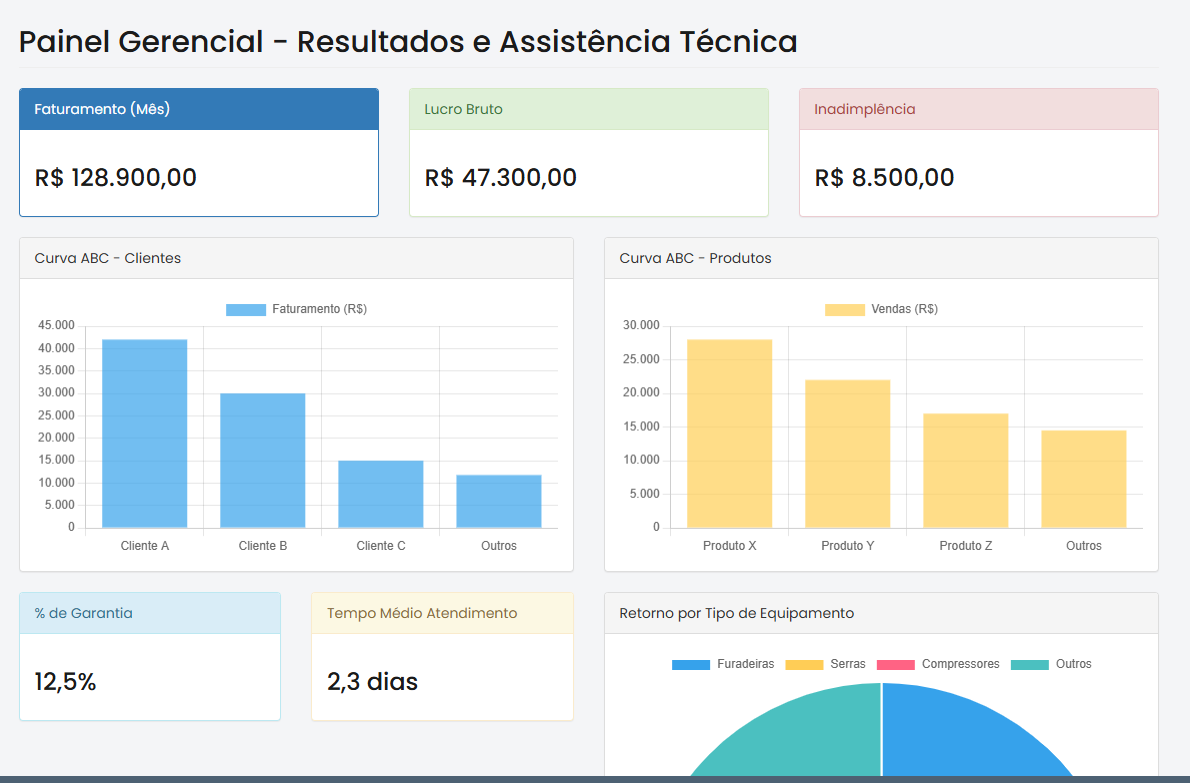Click the Produto Y bar

coord(848,454)
